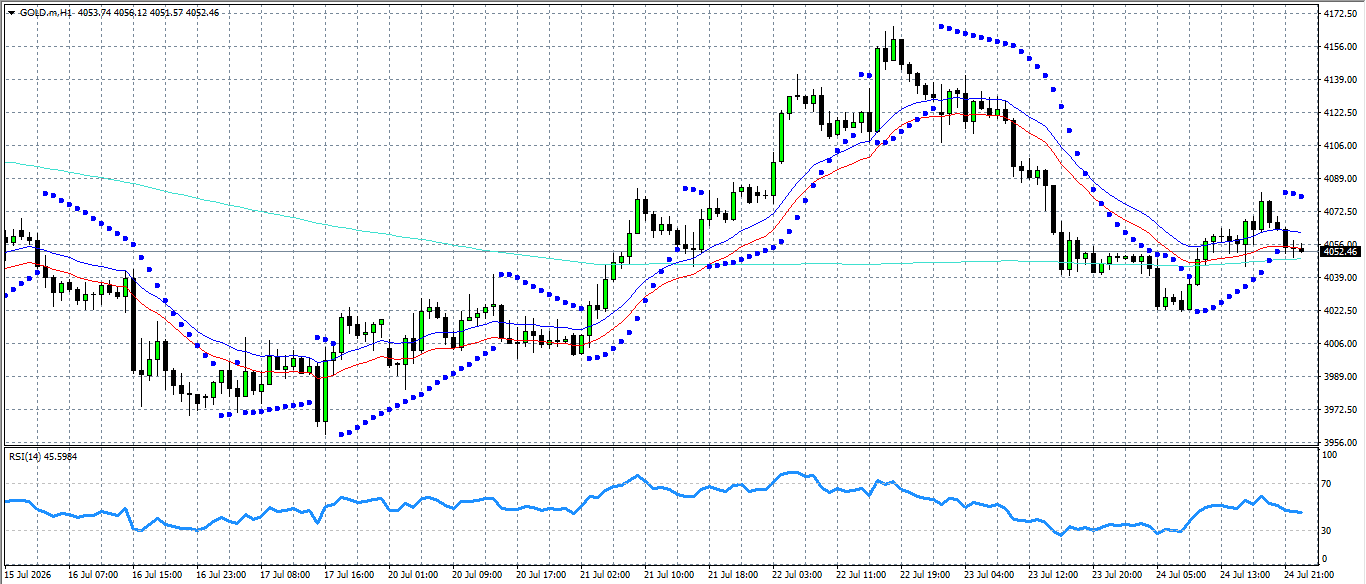Click the 4122.50 price axis label

tap(1338, 113)
